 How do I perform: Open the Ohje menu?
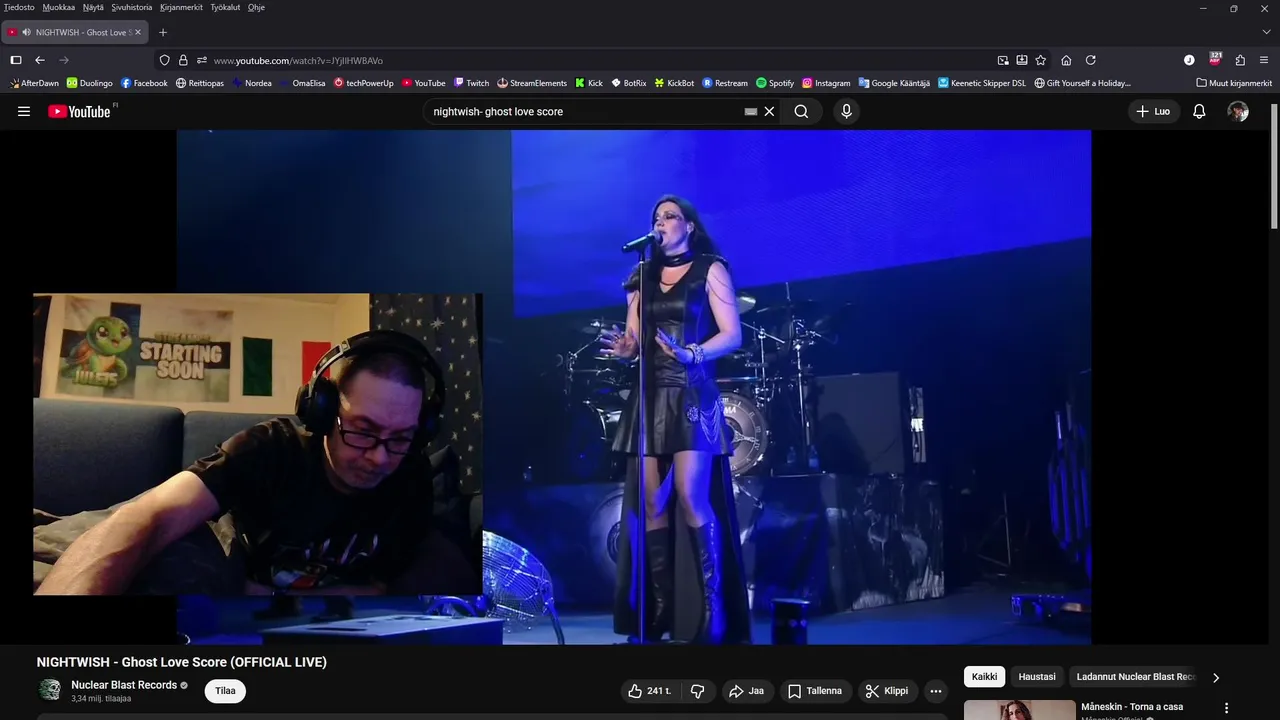coord(256,7)
